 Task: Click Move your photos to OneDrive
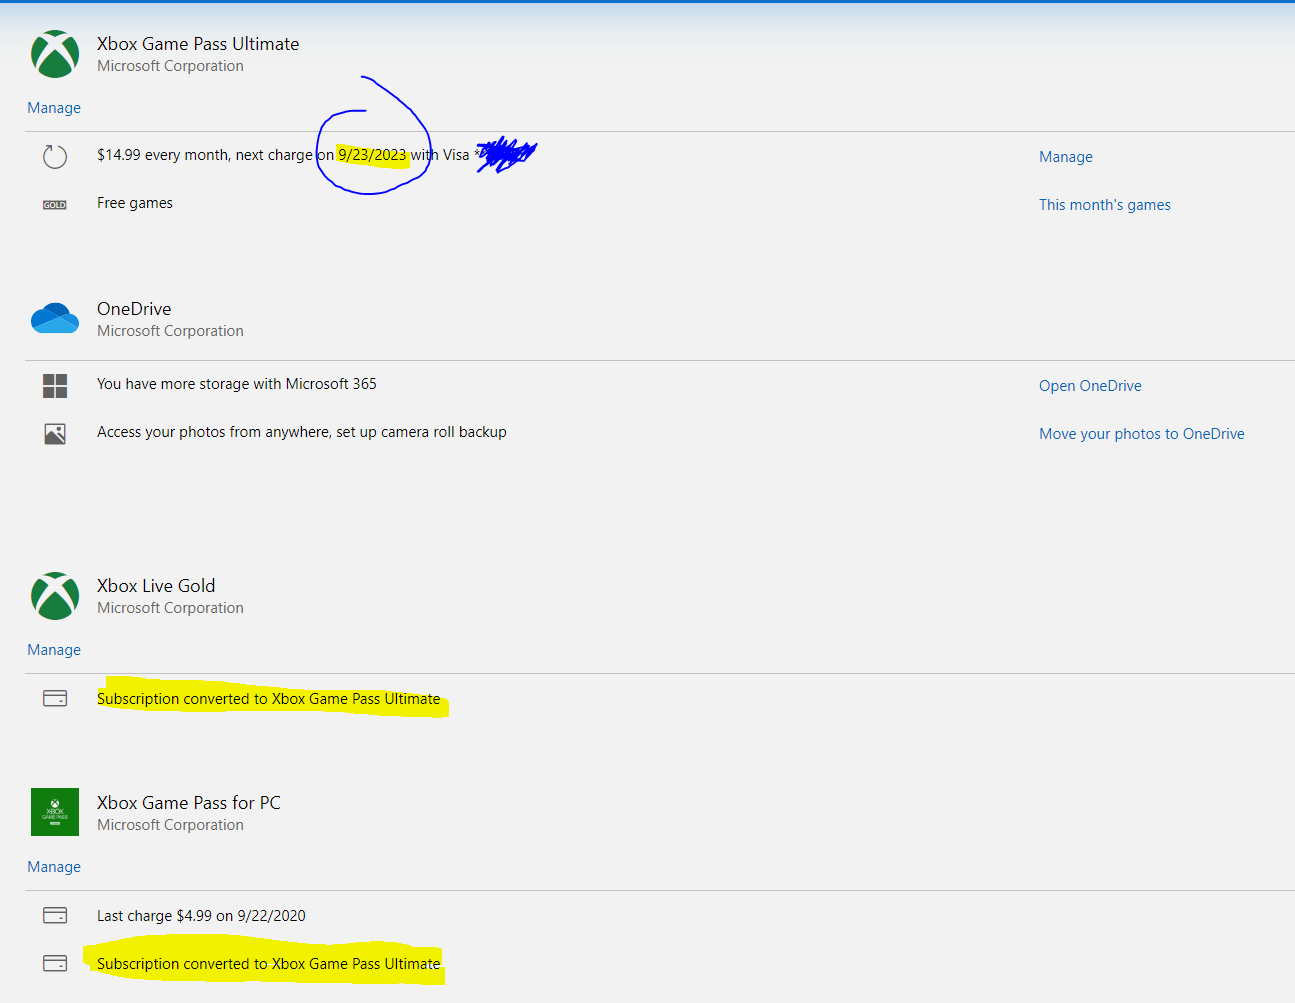click(x=1141, y=434)
